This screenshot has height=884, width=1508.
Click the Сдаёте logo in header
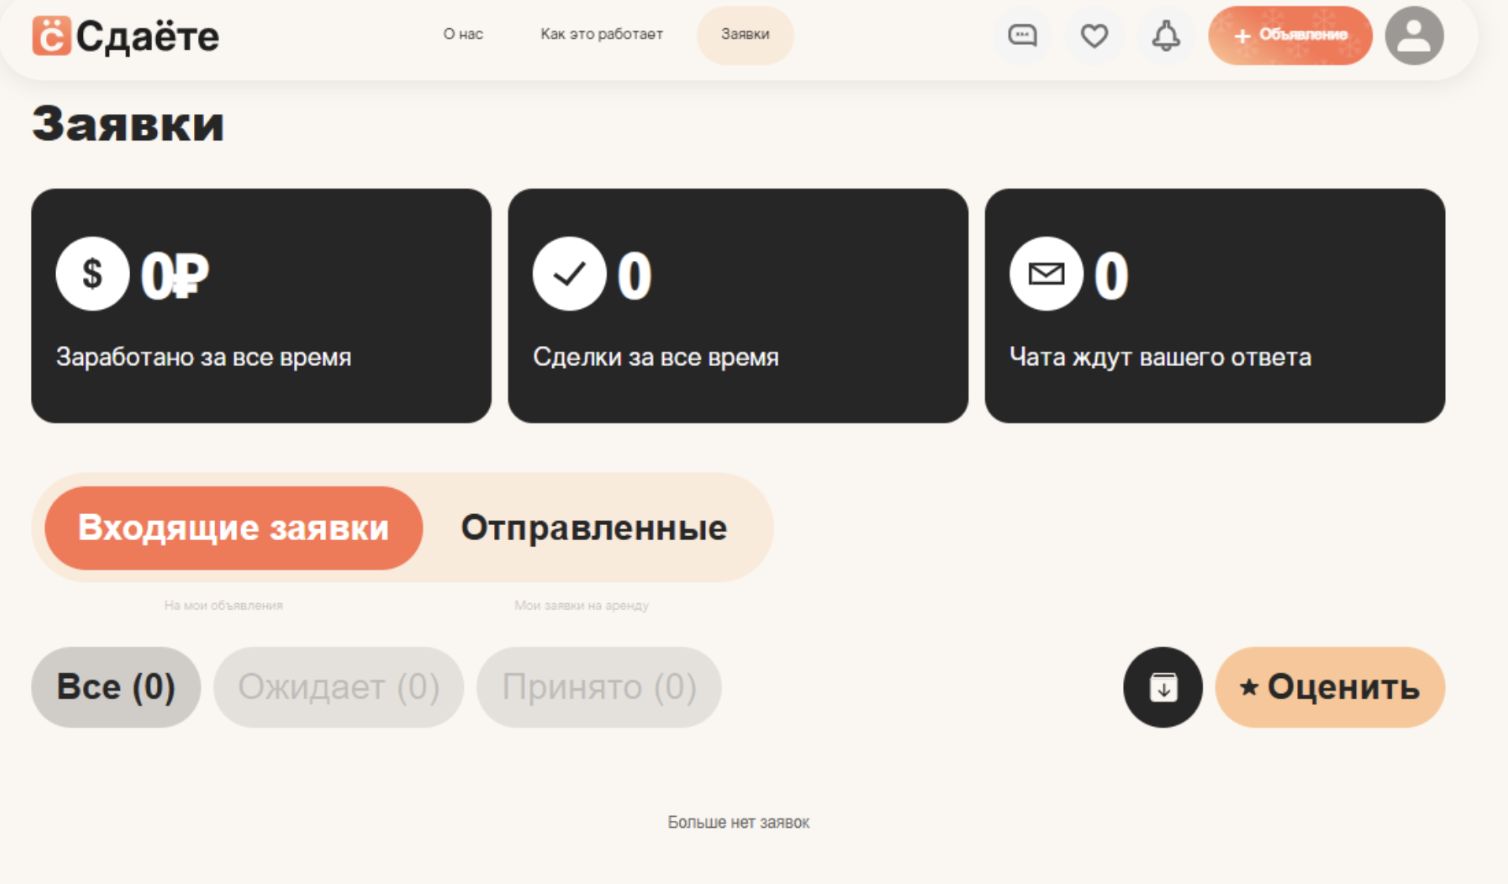126,36
